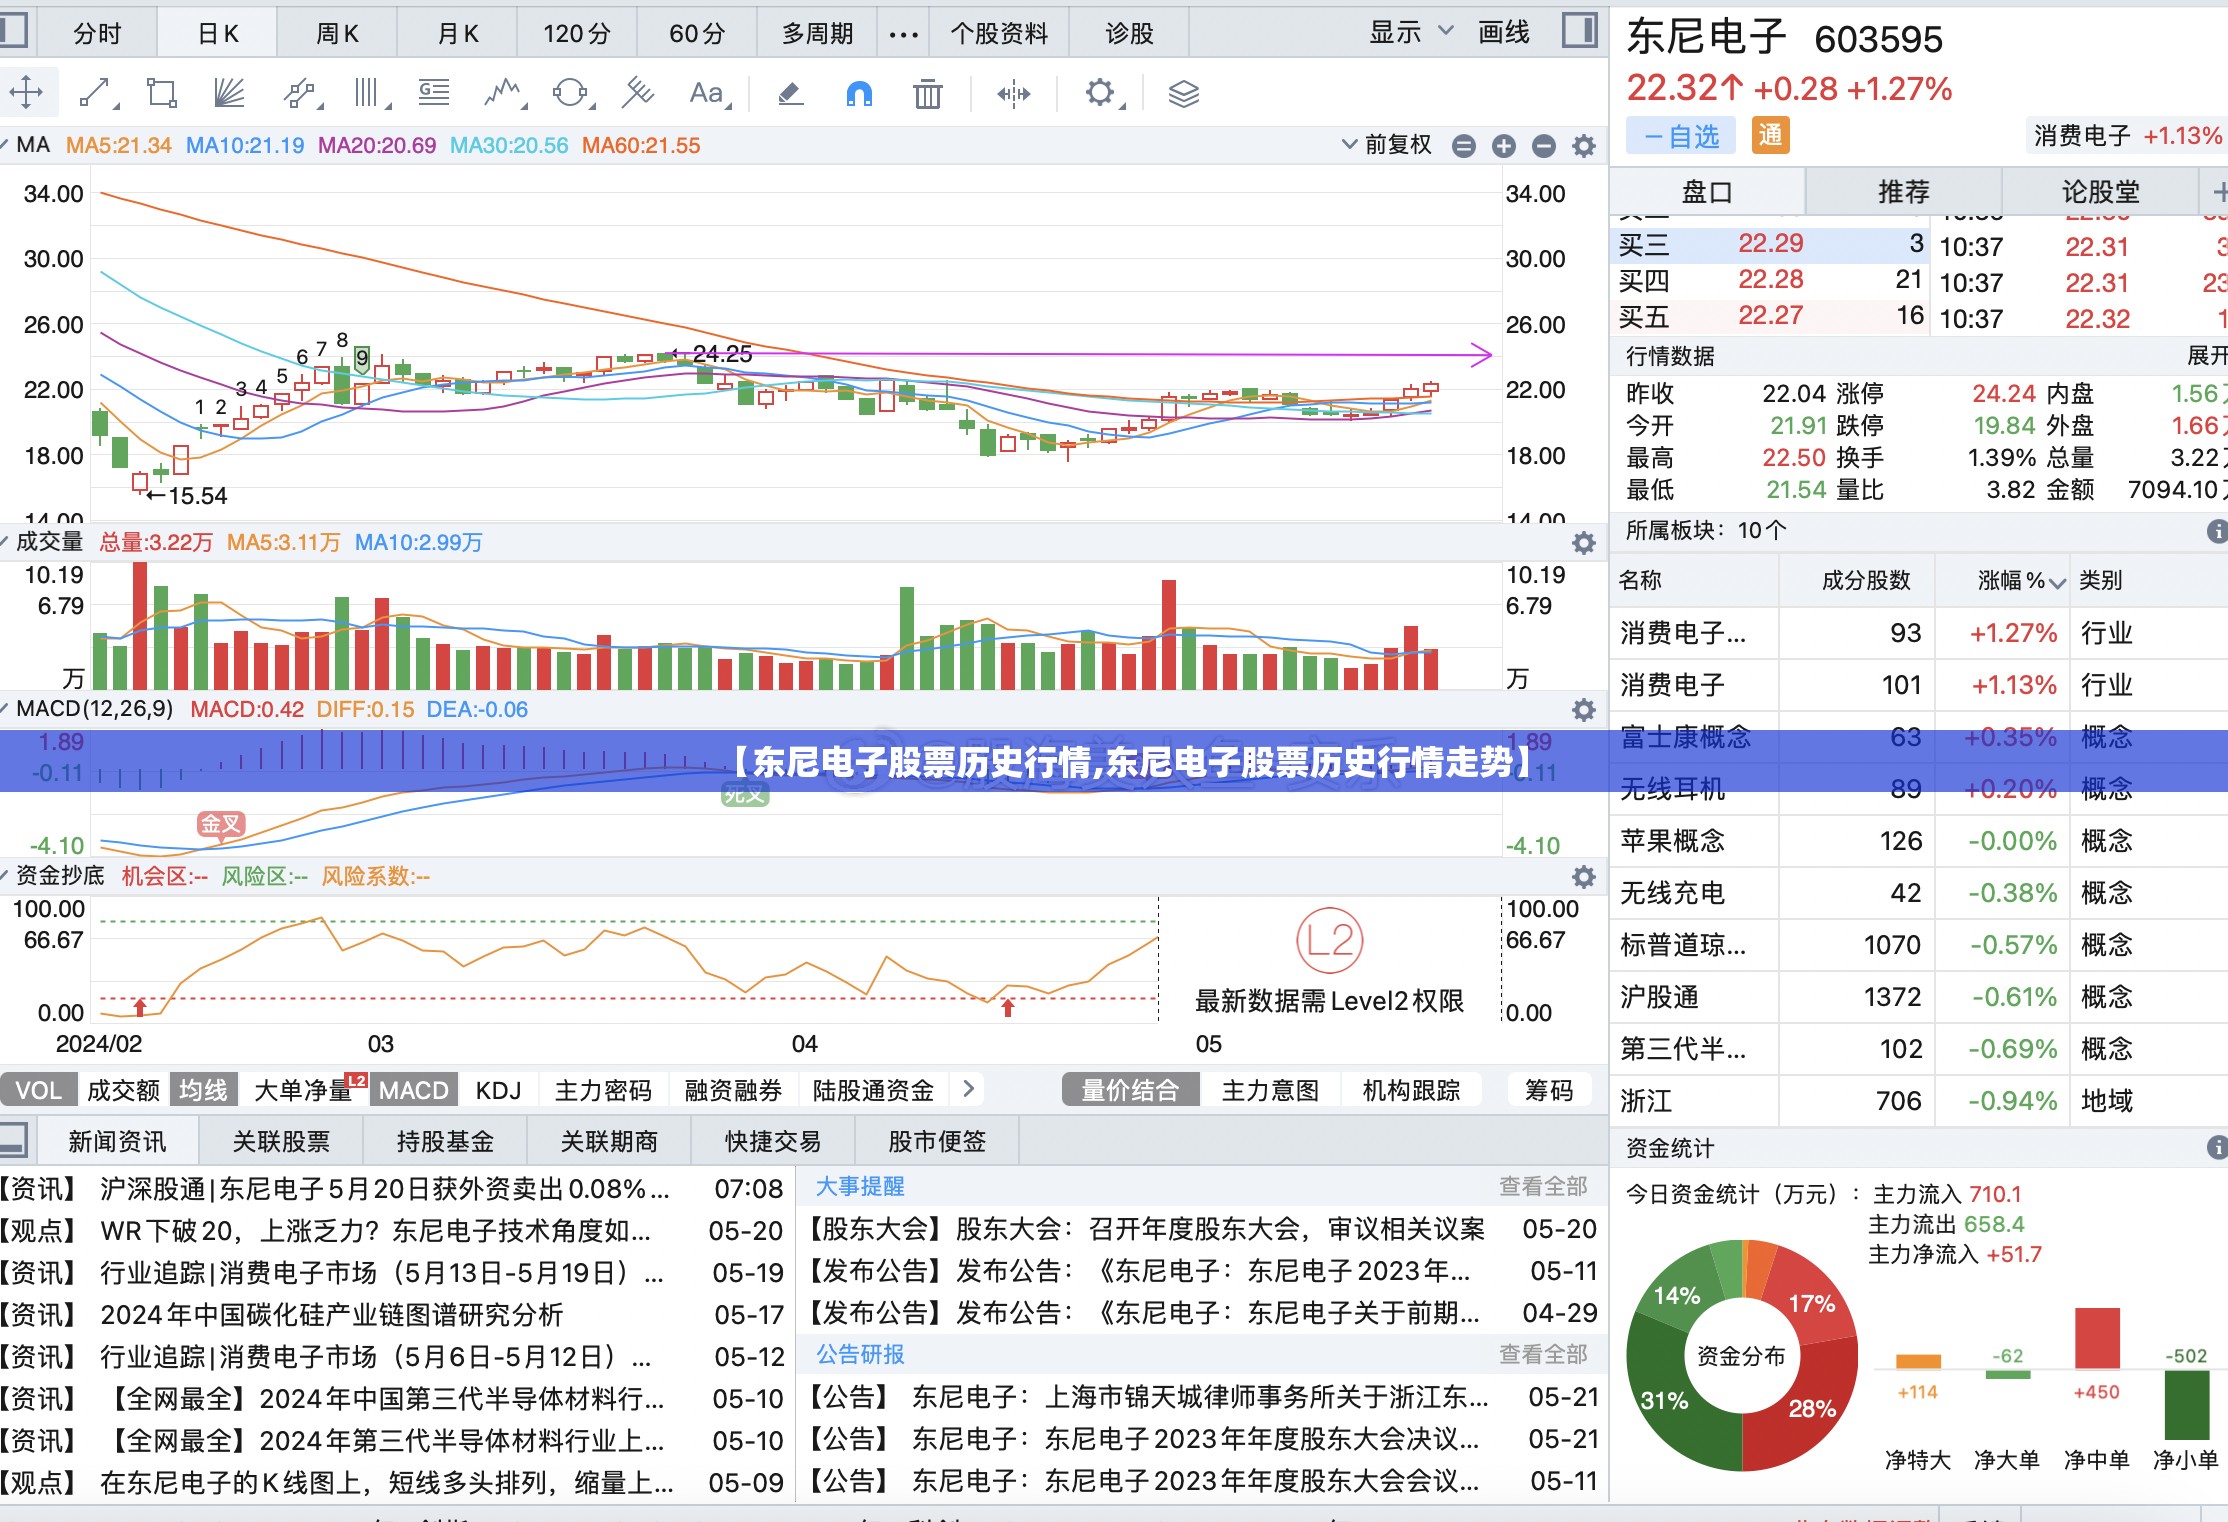Select the move crosshair drawing tool
The image size is (2228, 1522).
[26, 93]
